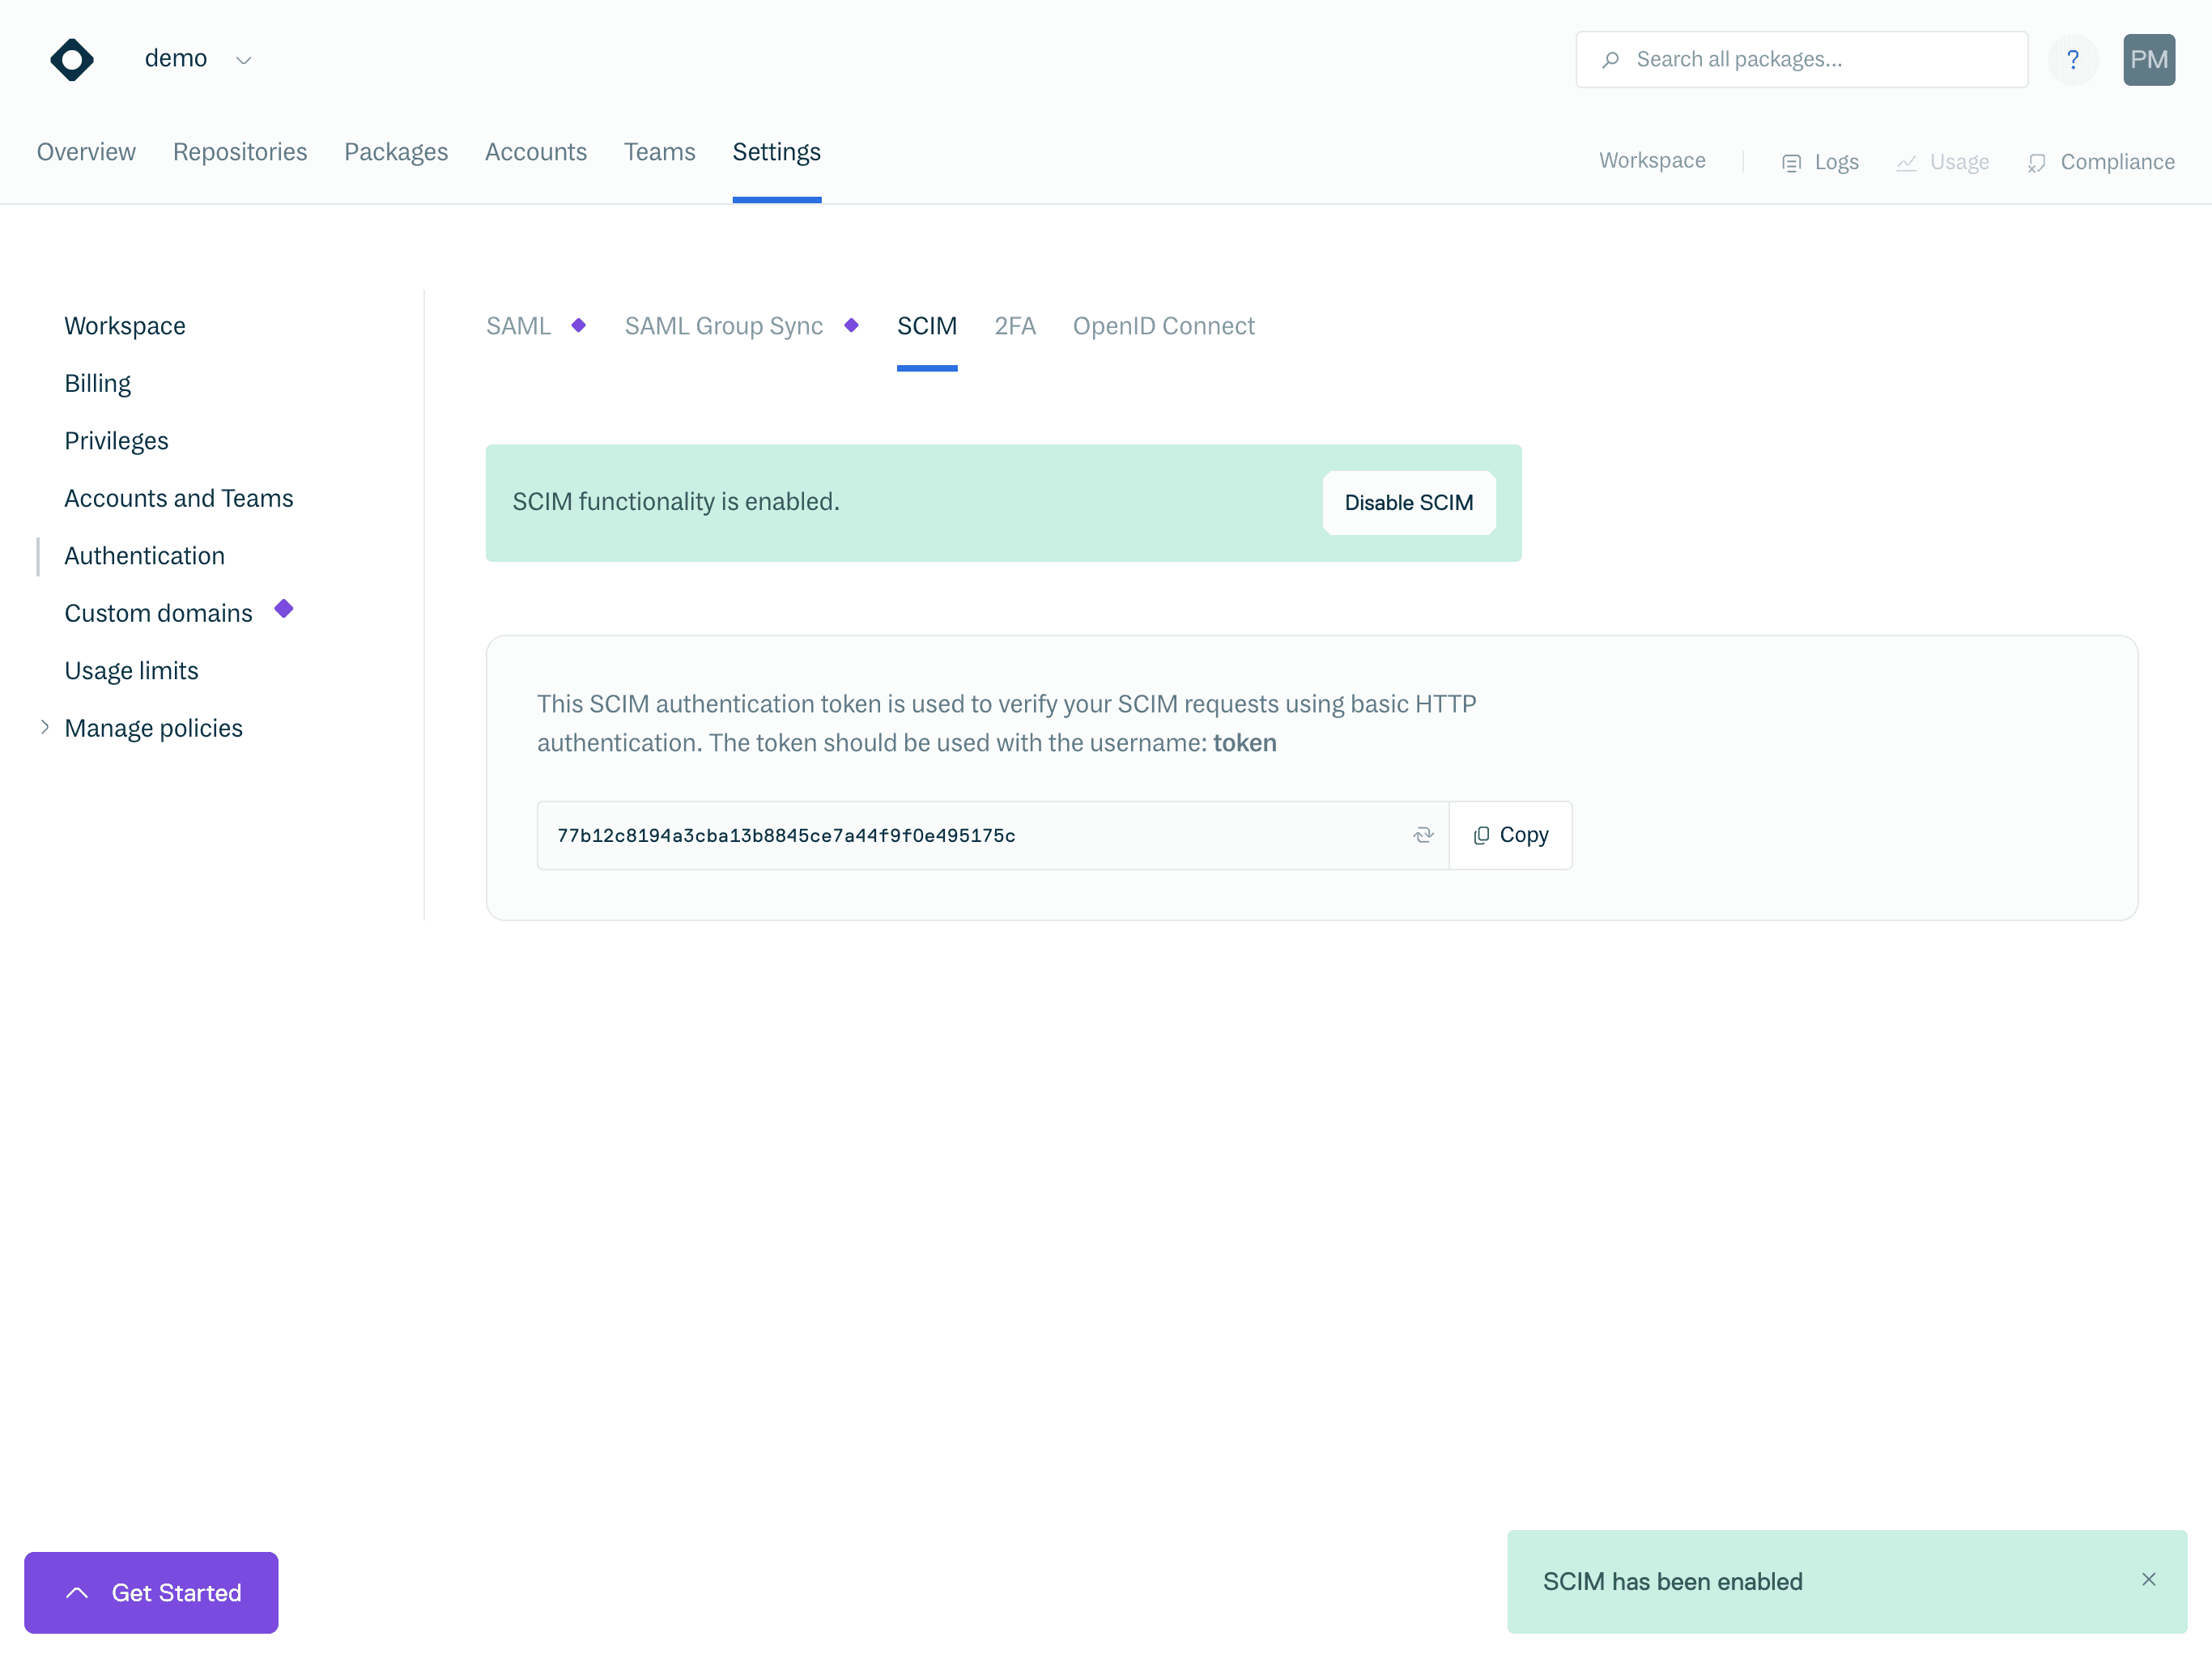Open the PM user avatar menu
The width and height of the screenshot is (2212, 1658).
(x=2148, y=60)
